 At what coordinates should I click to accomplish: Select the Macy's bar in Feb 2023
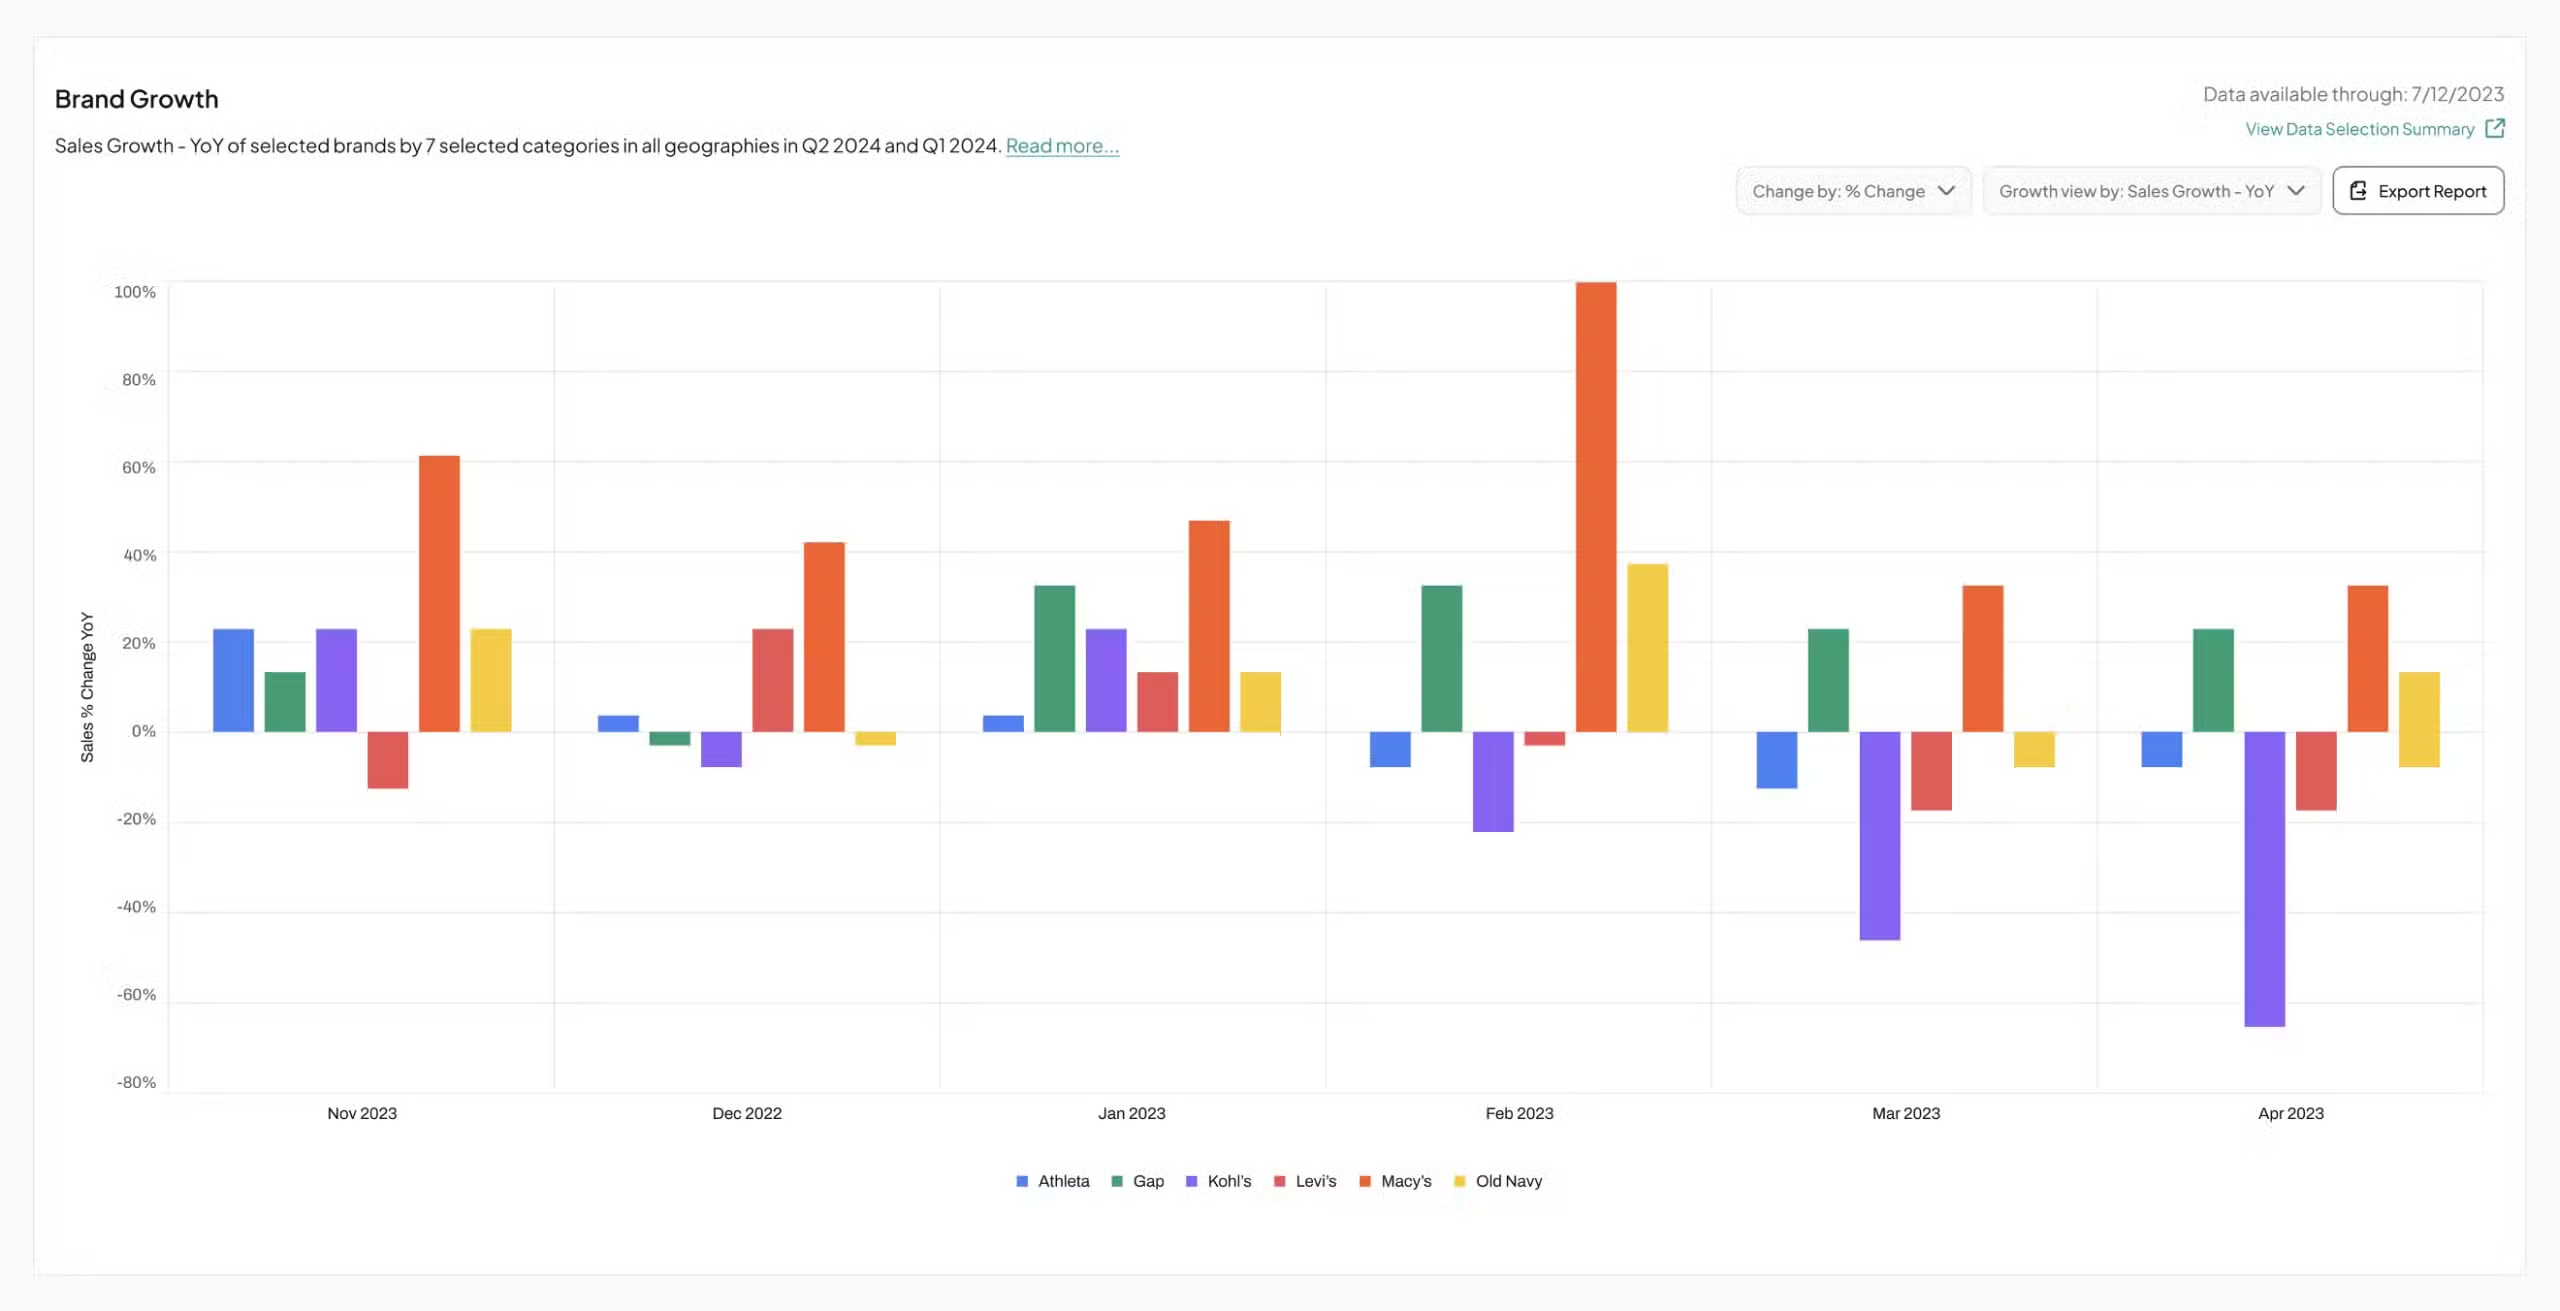point(1596,507)
